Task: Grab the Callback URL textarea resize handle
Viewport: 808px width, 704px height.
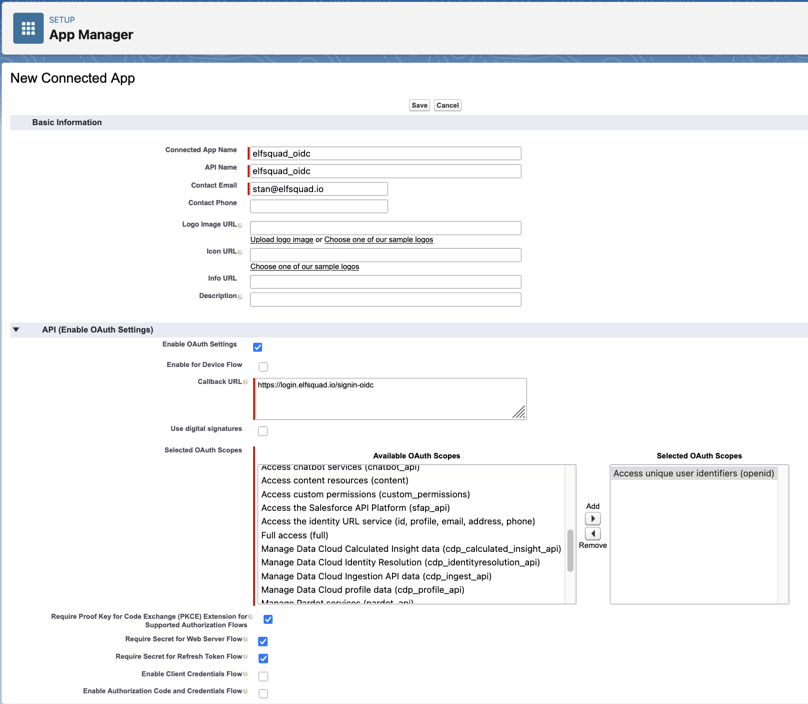Action: (519, 412)
